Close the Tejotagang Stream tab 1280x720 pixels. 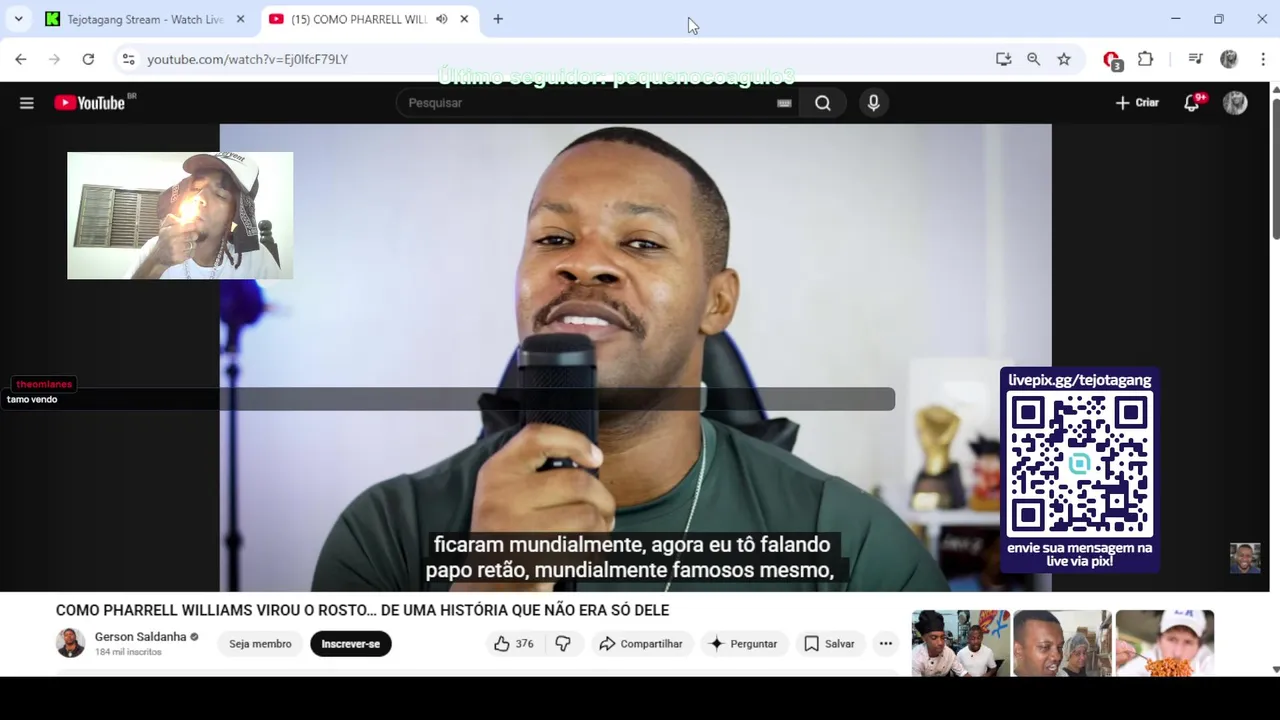click(x=240, y=19)
